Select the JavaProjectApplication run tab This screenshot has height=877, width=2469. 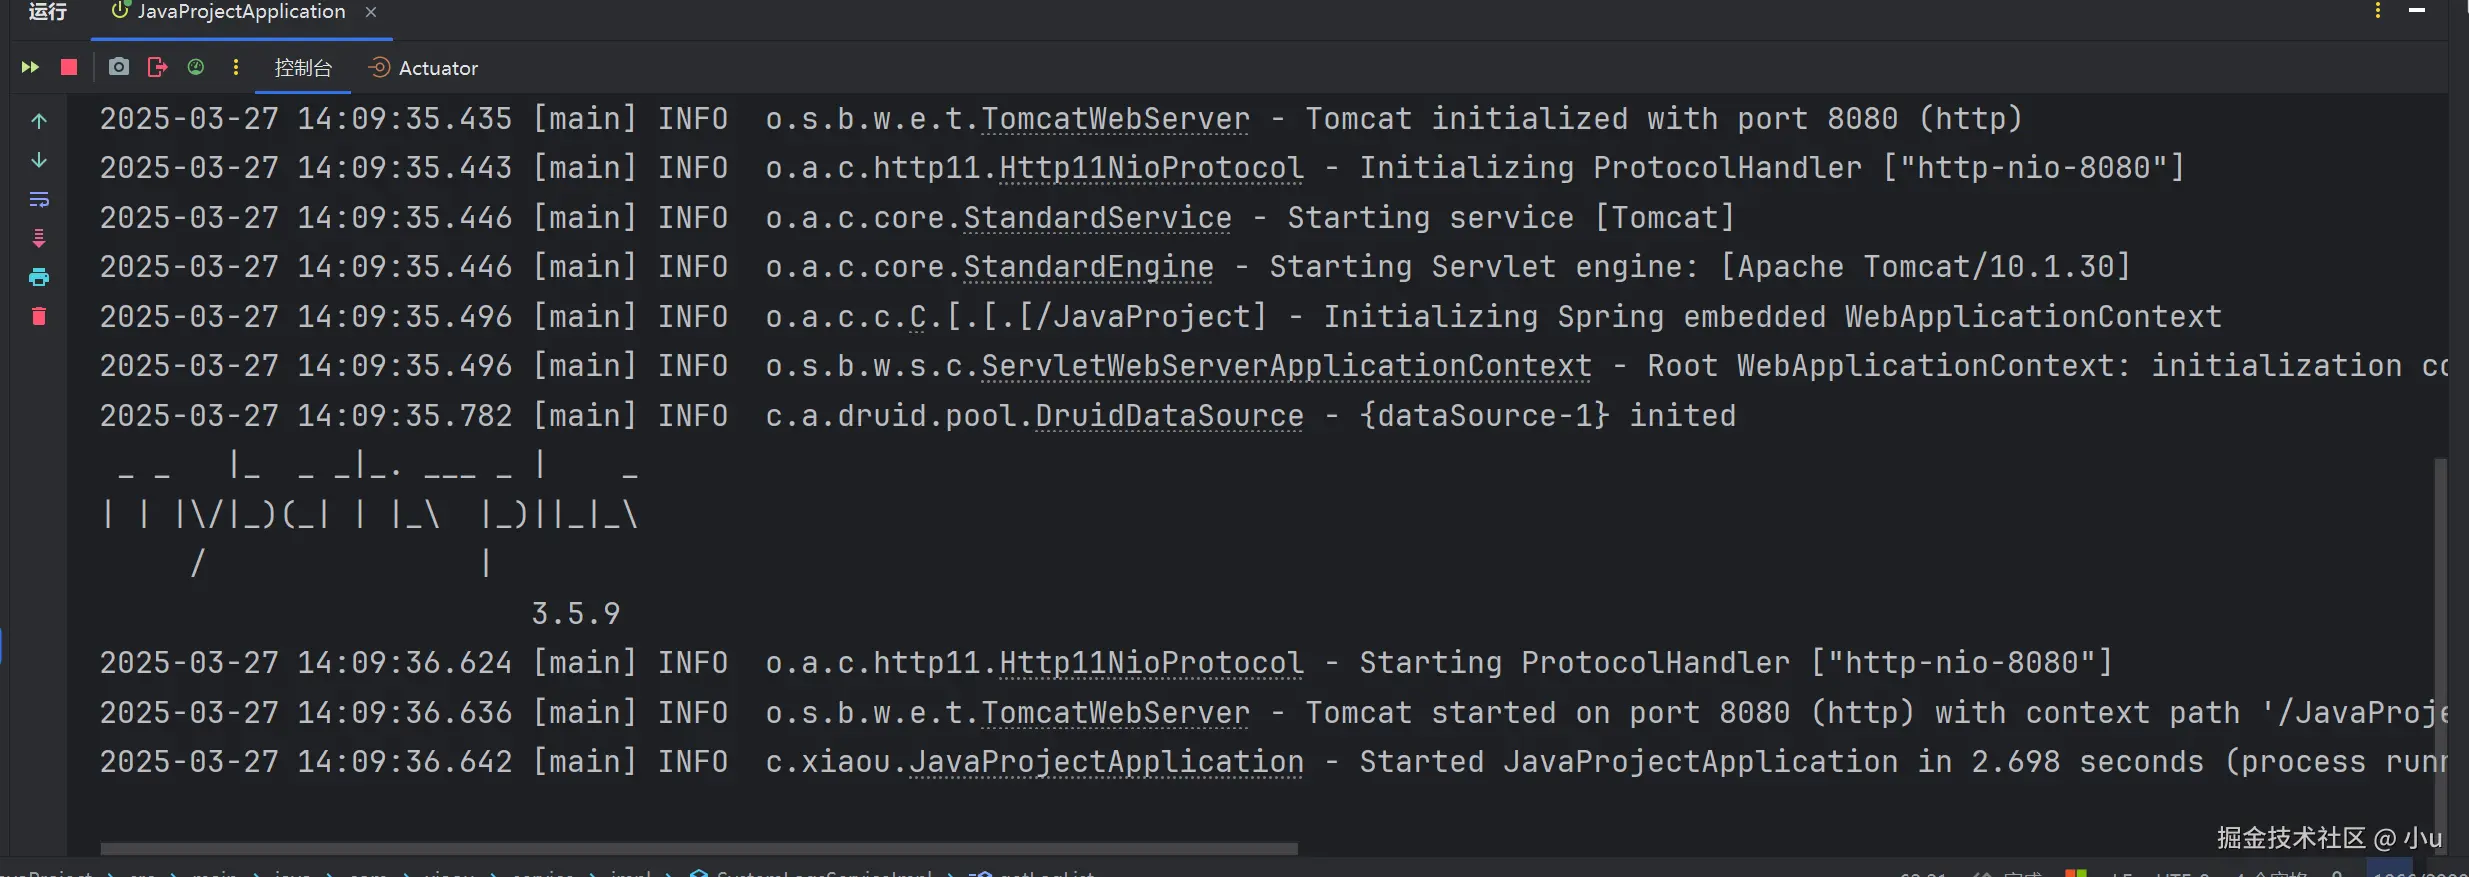click(x=229, y=12)
